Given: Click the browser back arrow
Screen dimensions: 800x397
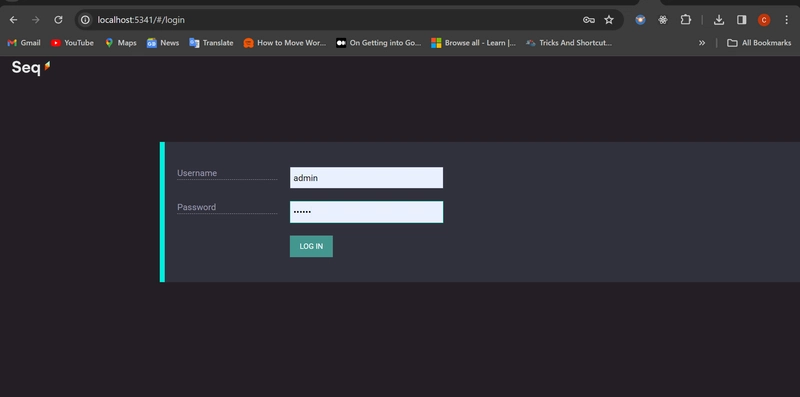Looking at the screenshot, I should pyautogui.click(x=13, y=20).
